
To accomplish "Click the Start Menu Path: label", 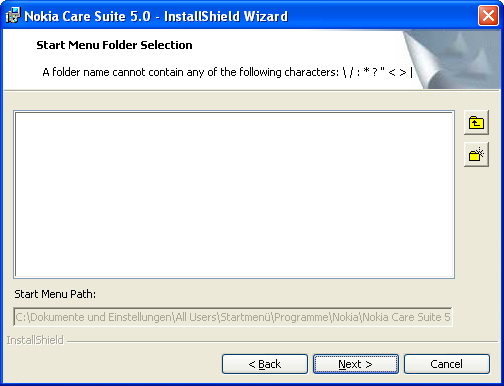I will (x=55, y=294).
